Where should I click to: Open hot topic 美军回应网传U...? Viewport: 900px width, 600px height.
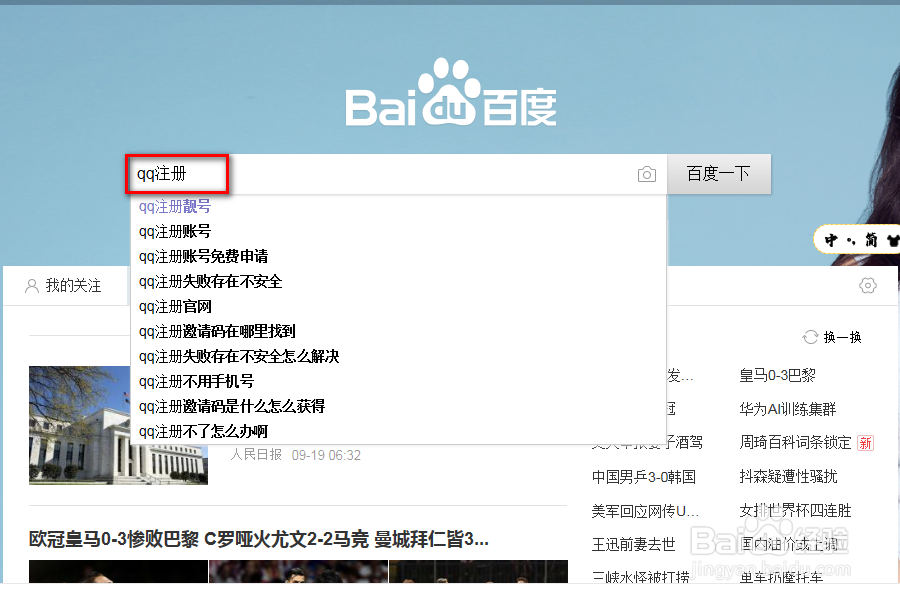645,510
